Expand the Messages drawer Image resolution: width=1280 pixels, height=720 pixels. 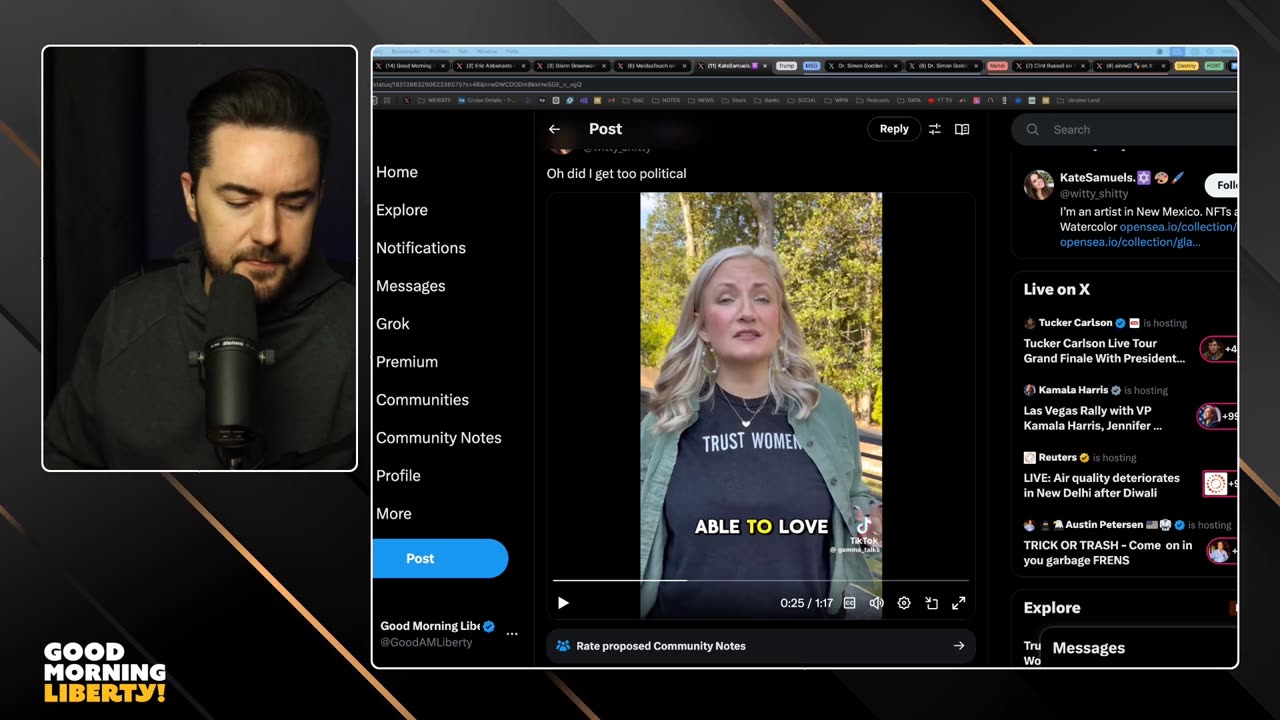[1139, 648]
